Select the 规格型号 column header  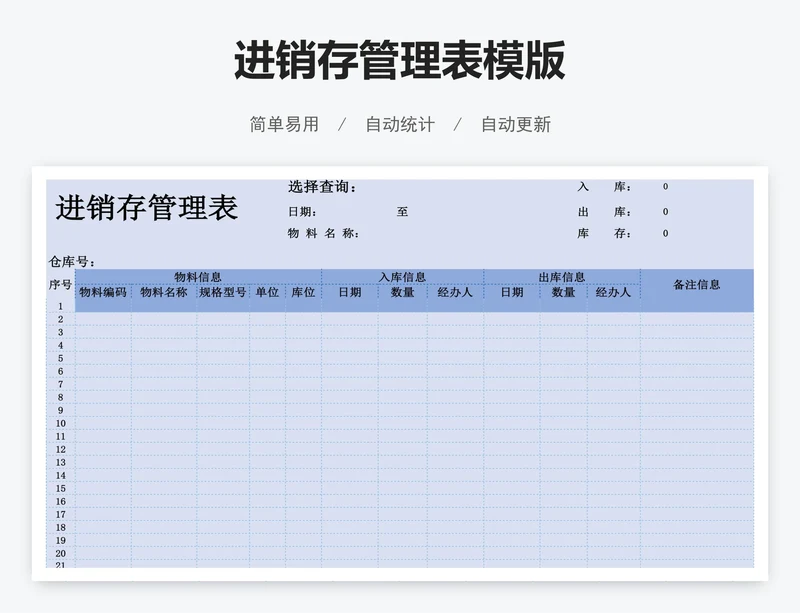223,292
